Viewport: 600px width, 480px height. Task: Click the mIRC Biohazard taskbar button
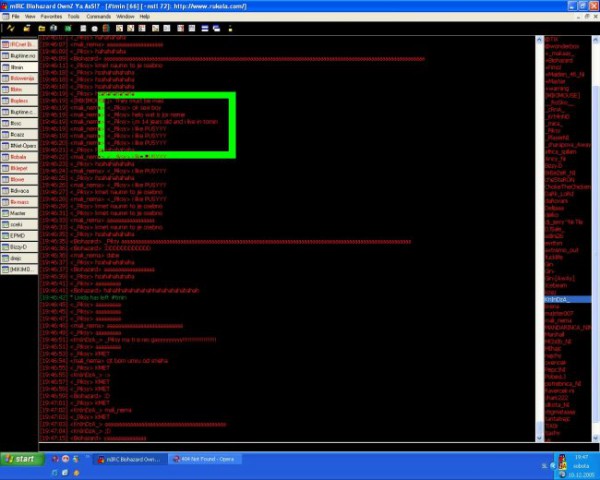coord(131,459)
